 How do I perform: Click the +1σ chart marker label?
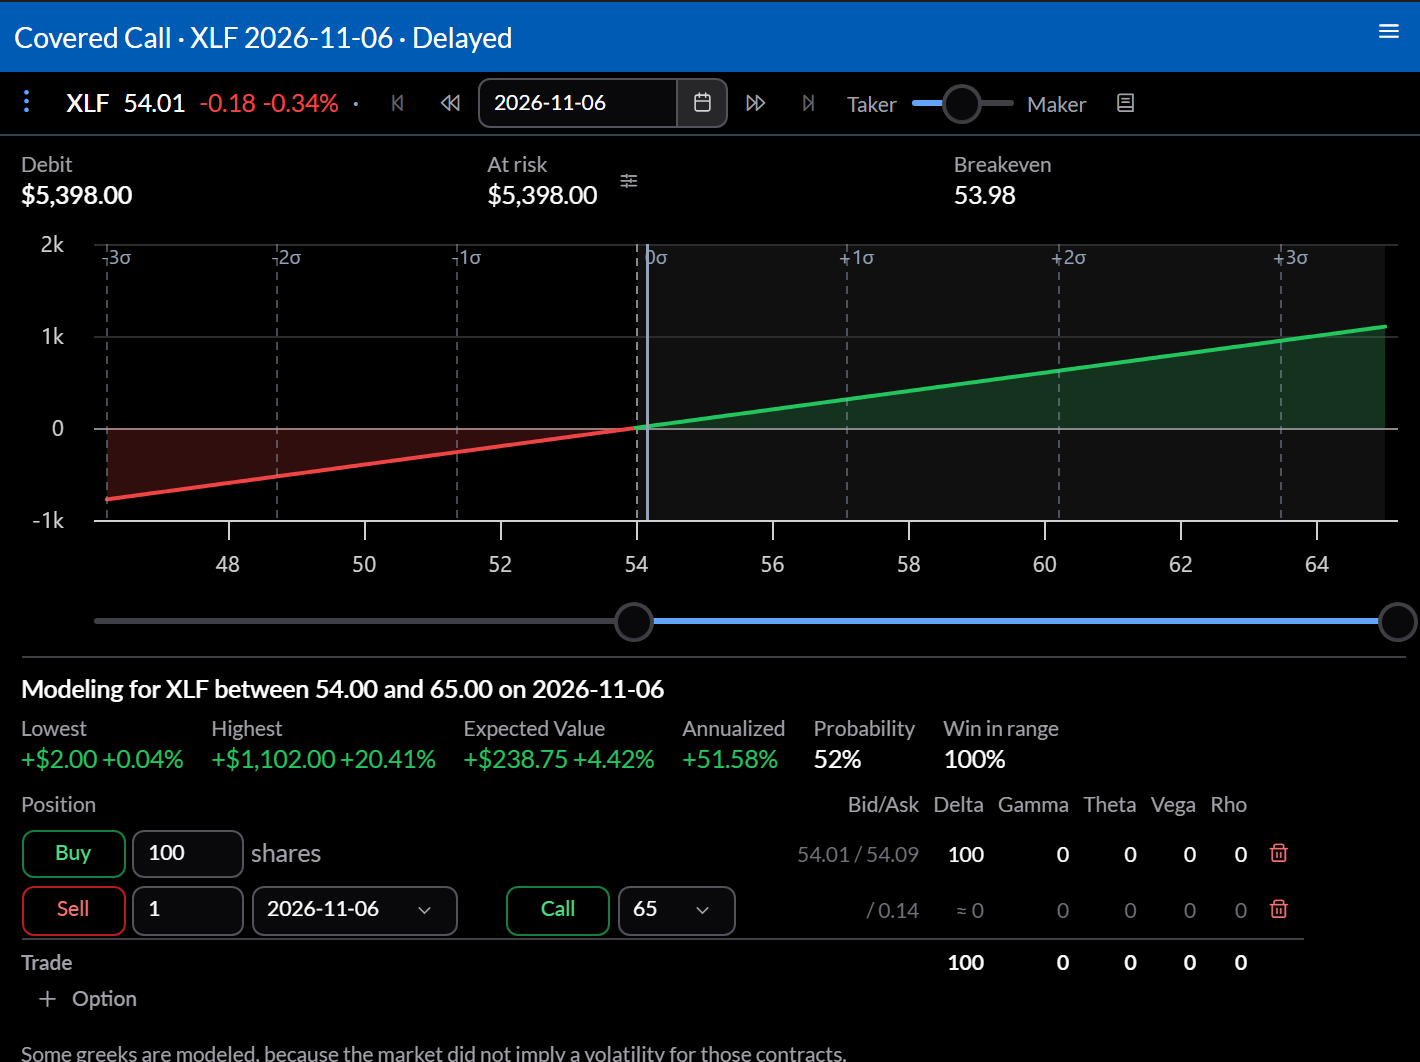[857, 258]
